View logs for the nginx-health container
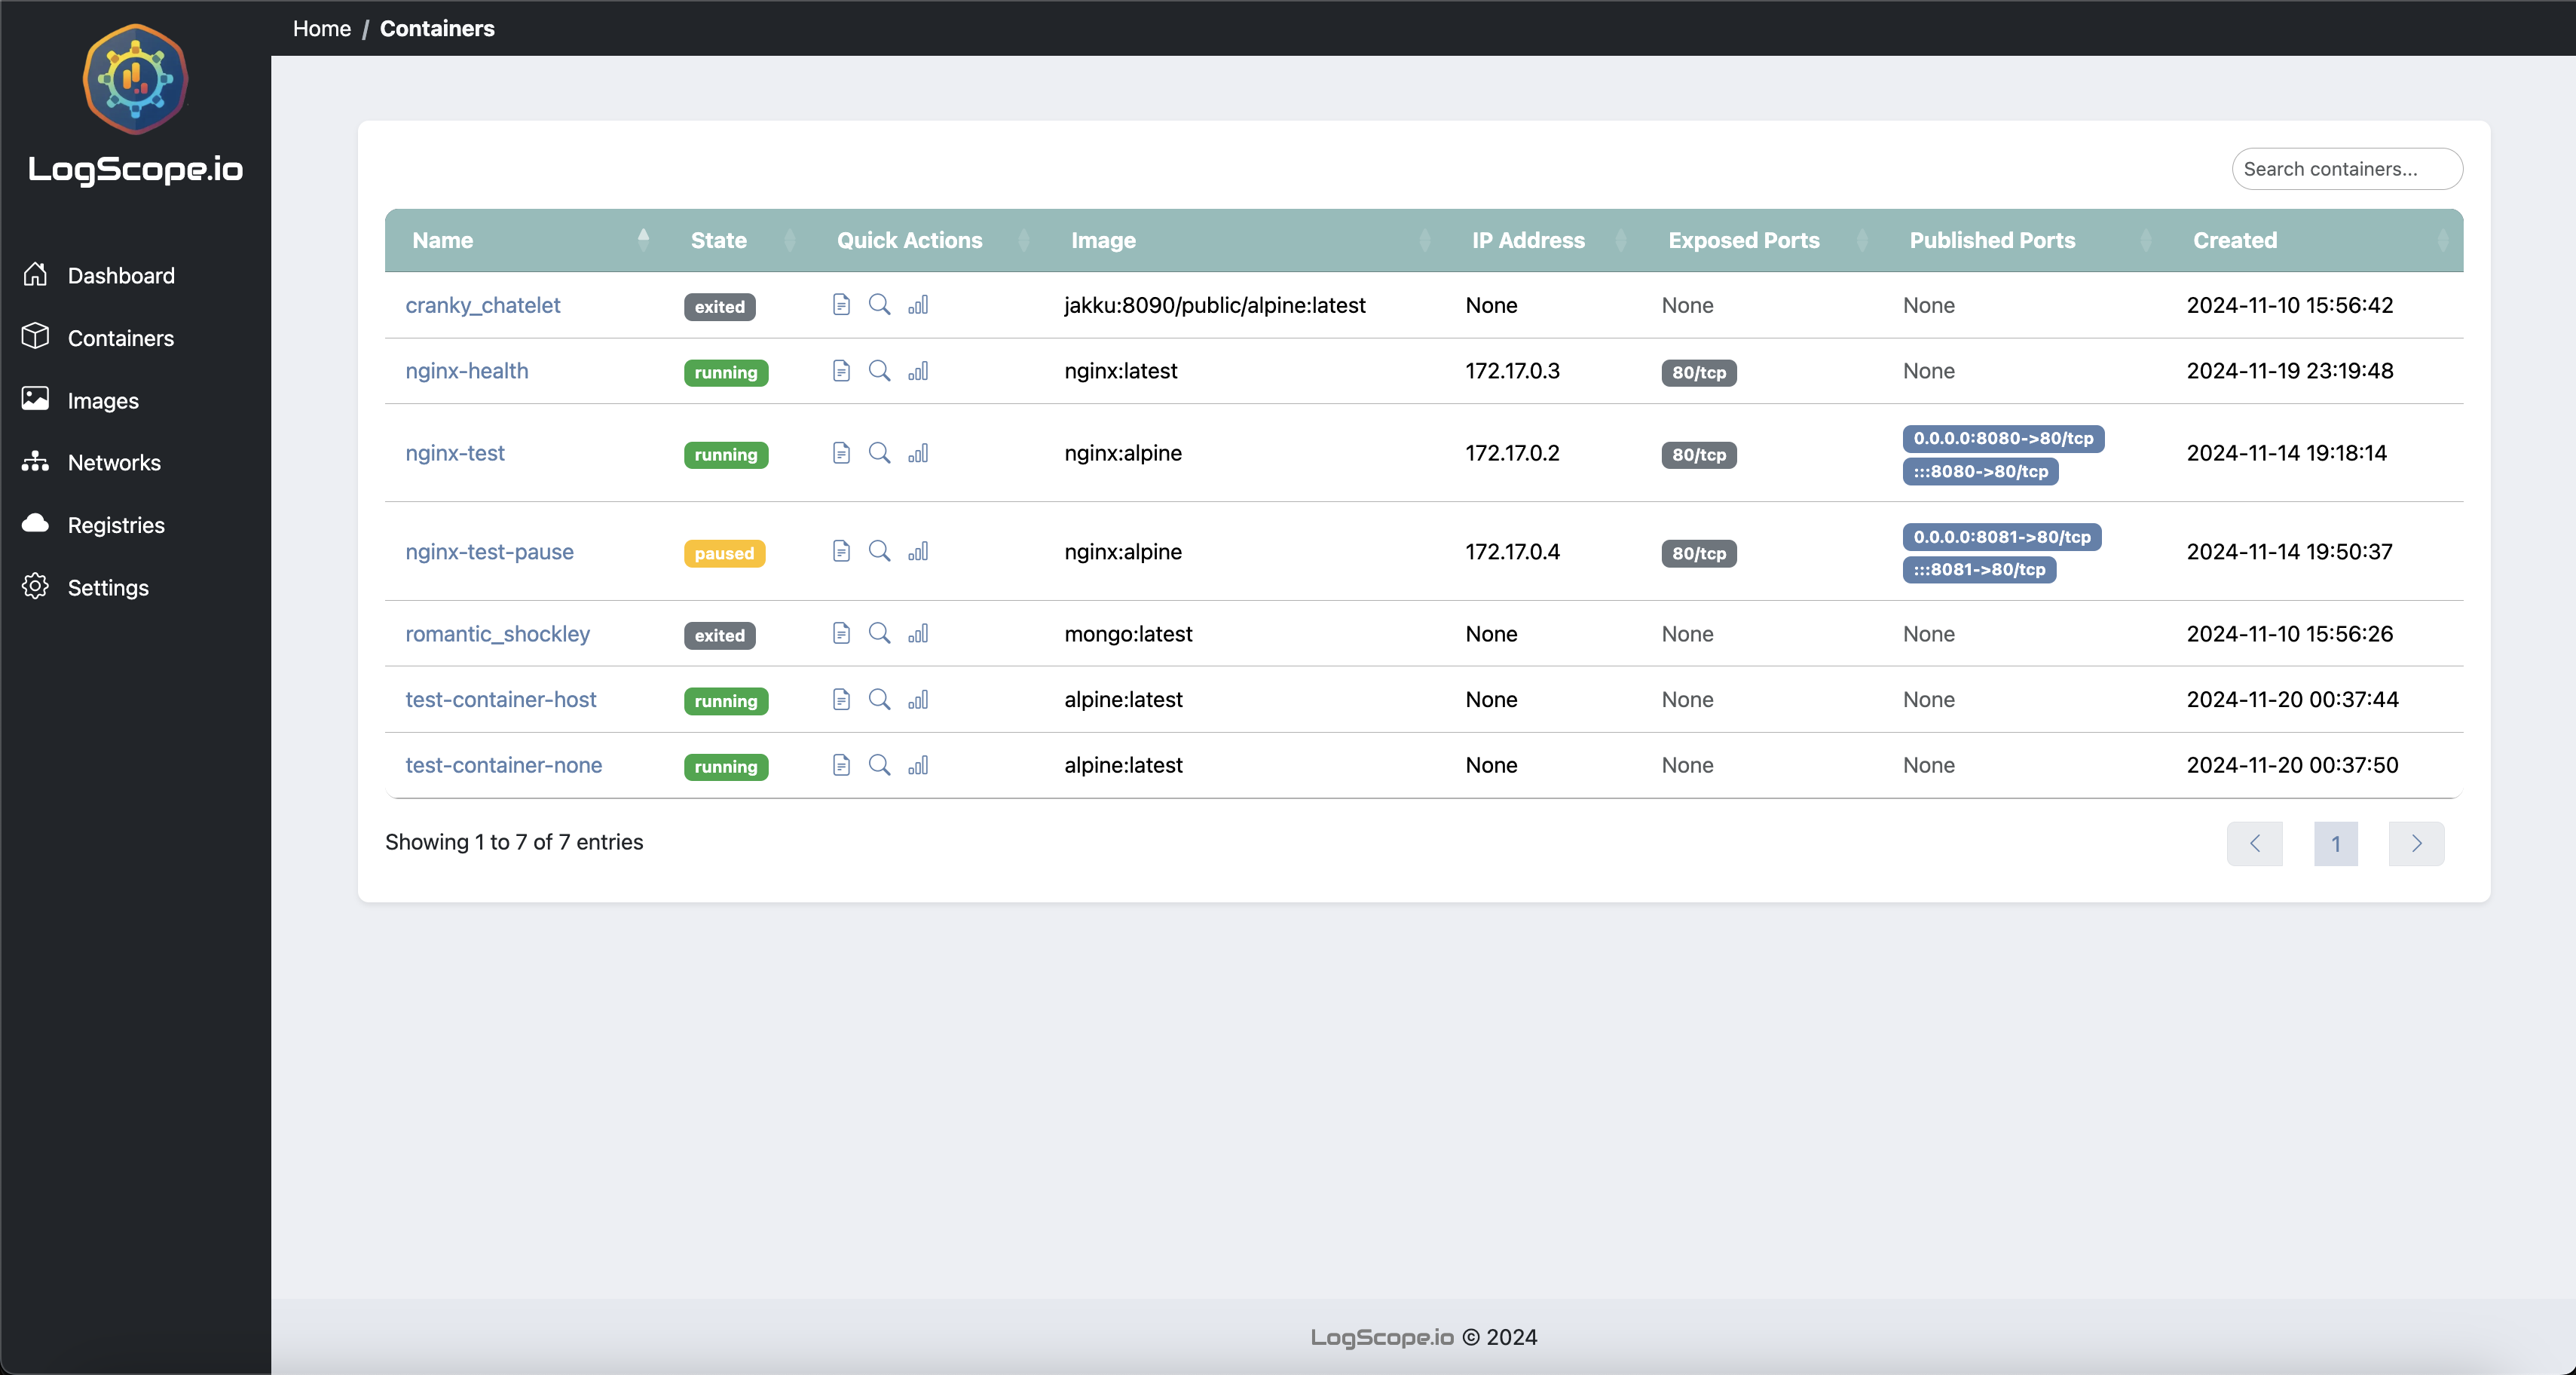This screenshot has width=2576, height=1375. (841, 371)
